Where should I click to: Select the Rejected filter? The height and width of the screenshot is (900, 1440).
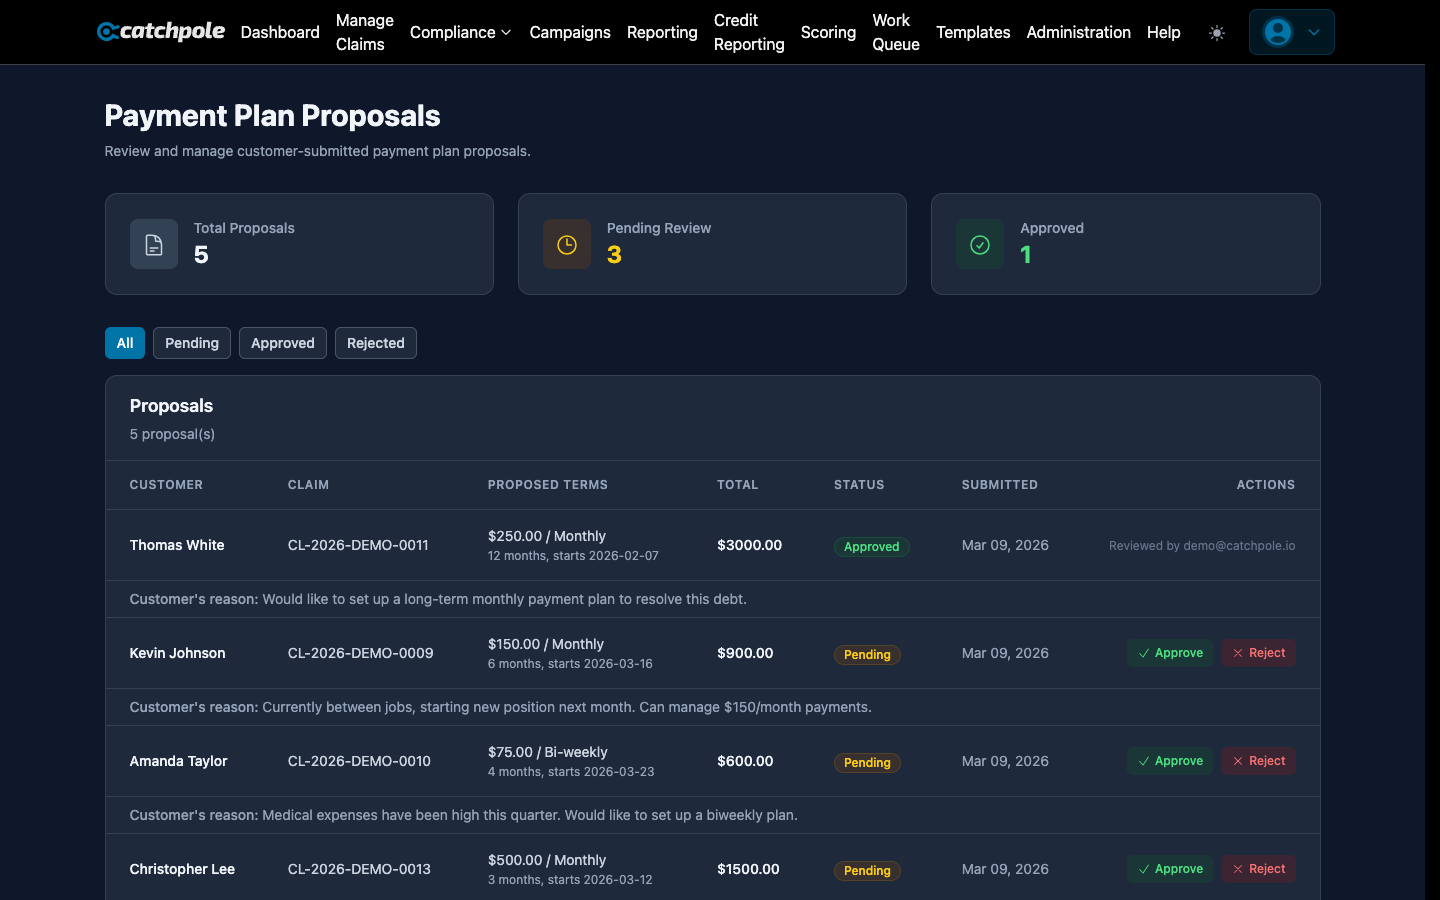(x=375, y=343)
